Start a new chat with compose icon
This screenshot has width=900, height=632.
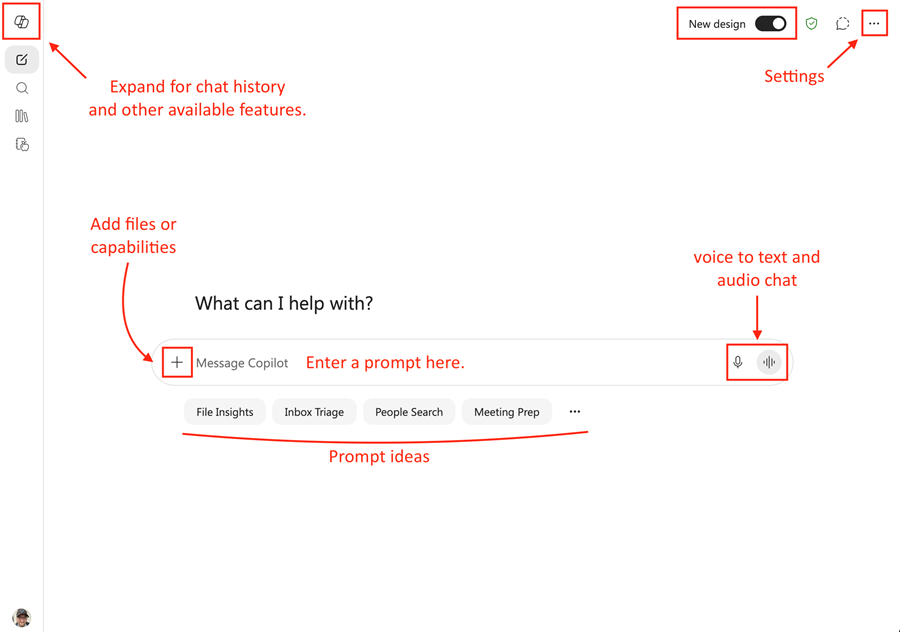tap(22, 60)
